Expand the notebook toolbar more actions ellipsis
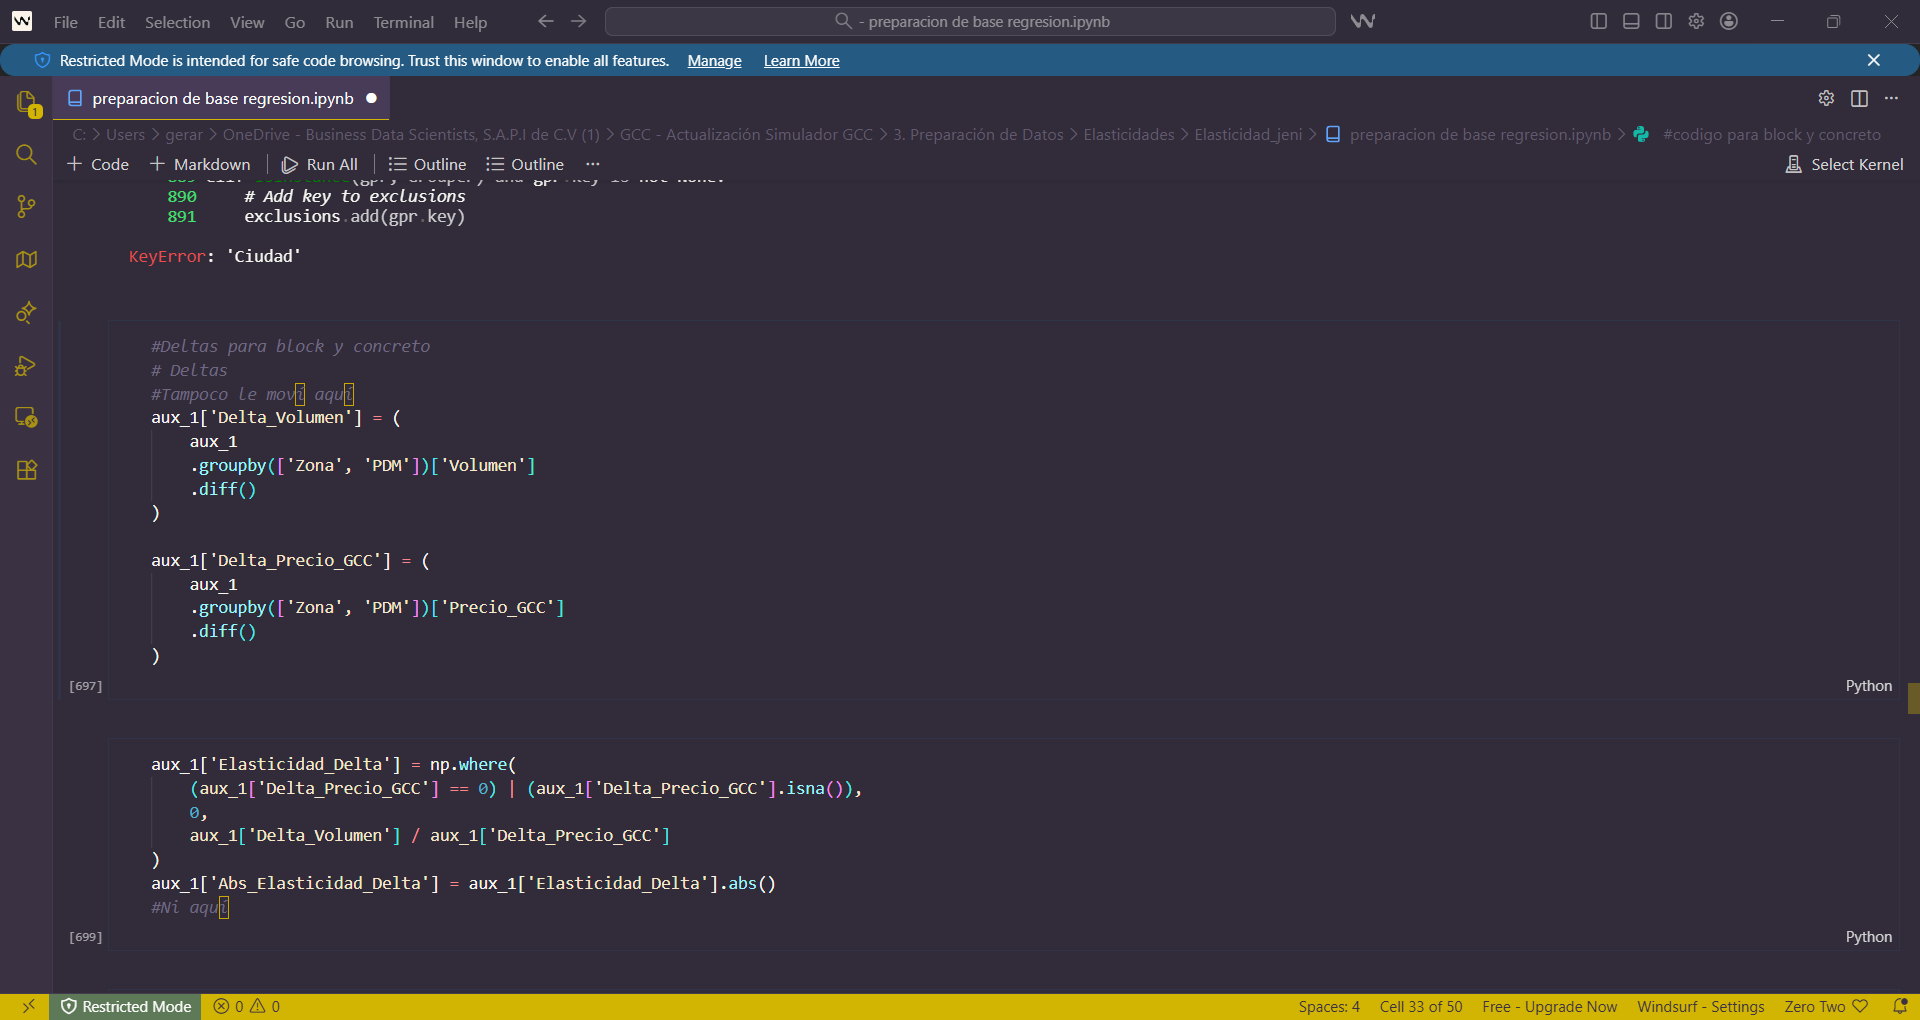Viewport: 1920px width, 1020px height. click(593, 164)
